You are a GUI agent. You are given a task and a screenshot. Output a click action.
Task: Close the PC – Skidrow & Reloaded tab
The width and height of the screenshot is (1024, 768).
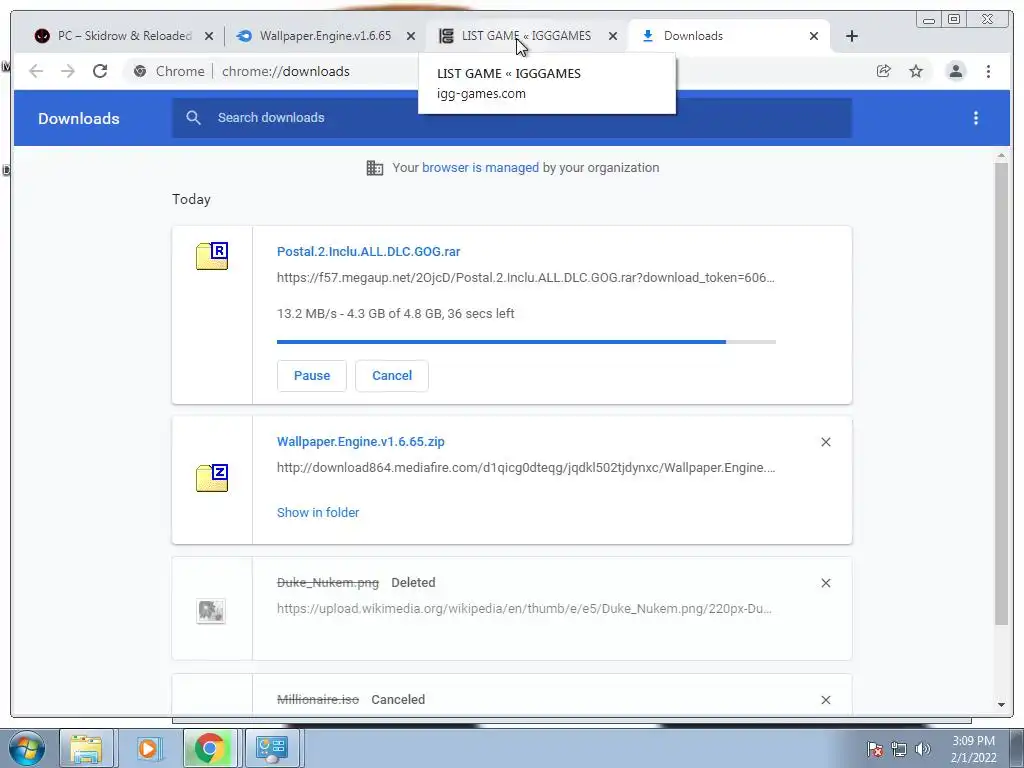(209, 37)
